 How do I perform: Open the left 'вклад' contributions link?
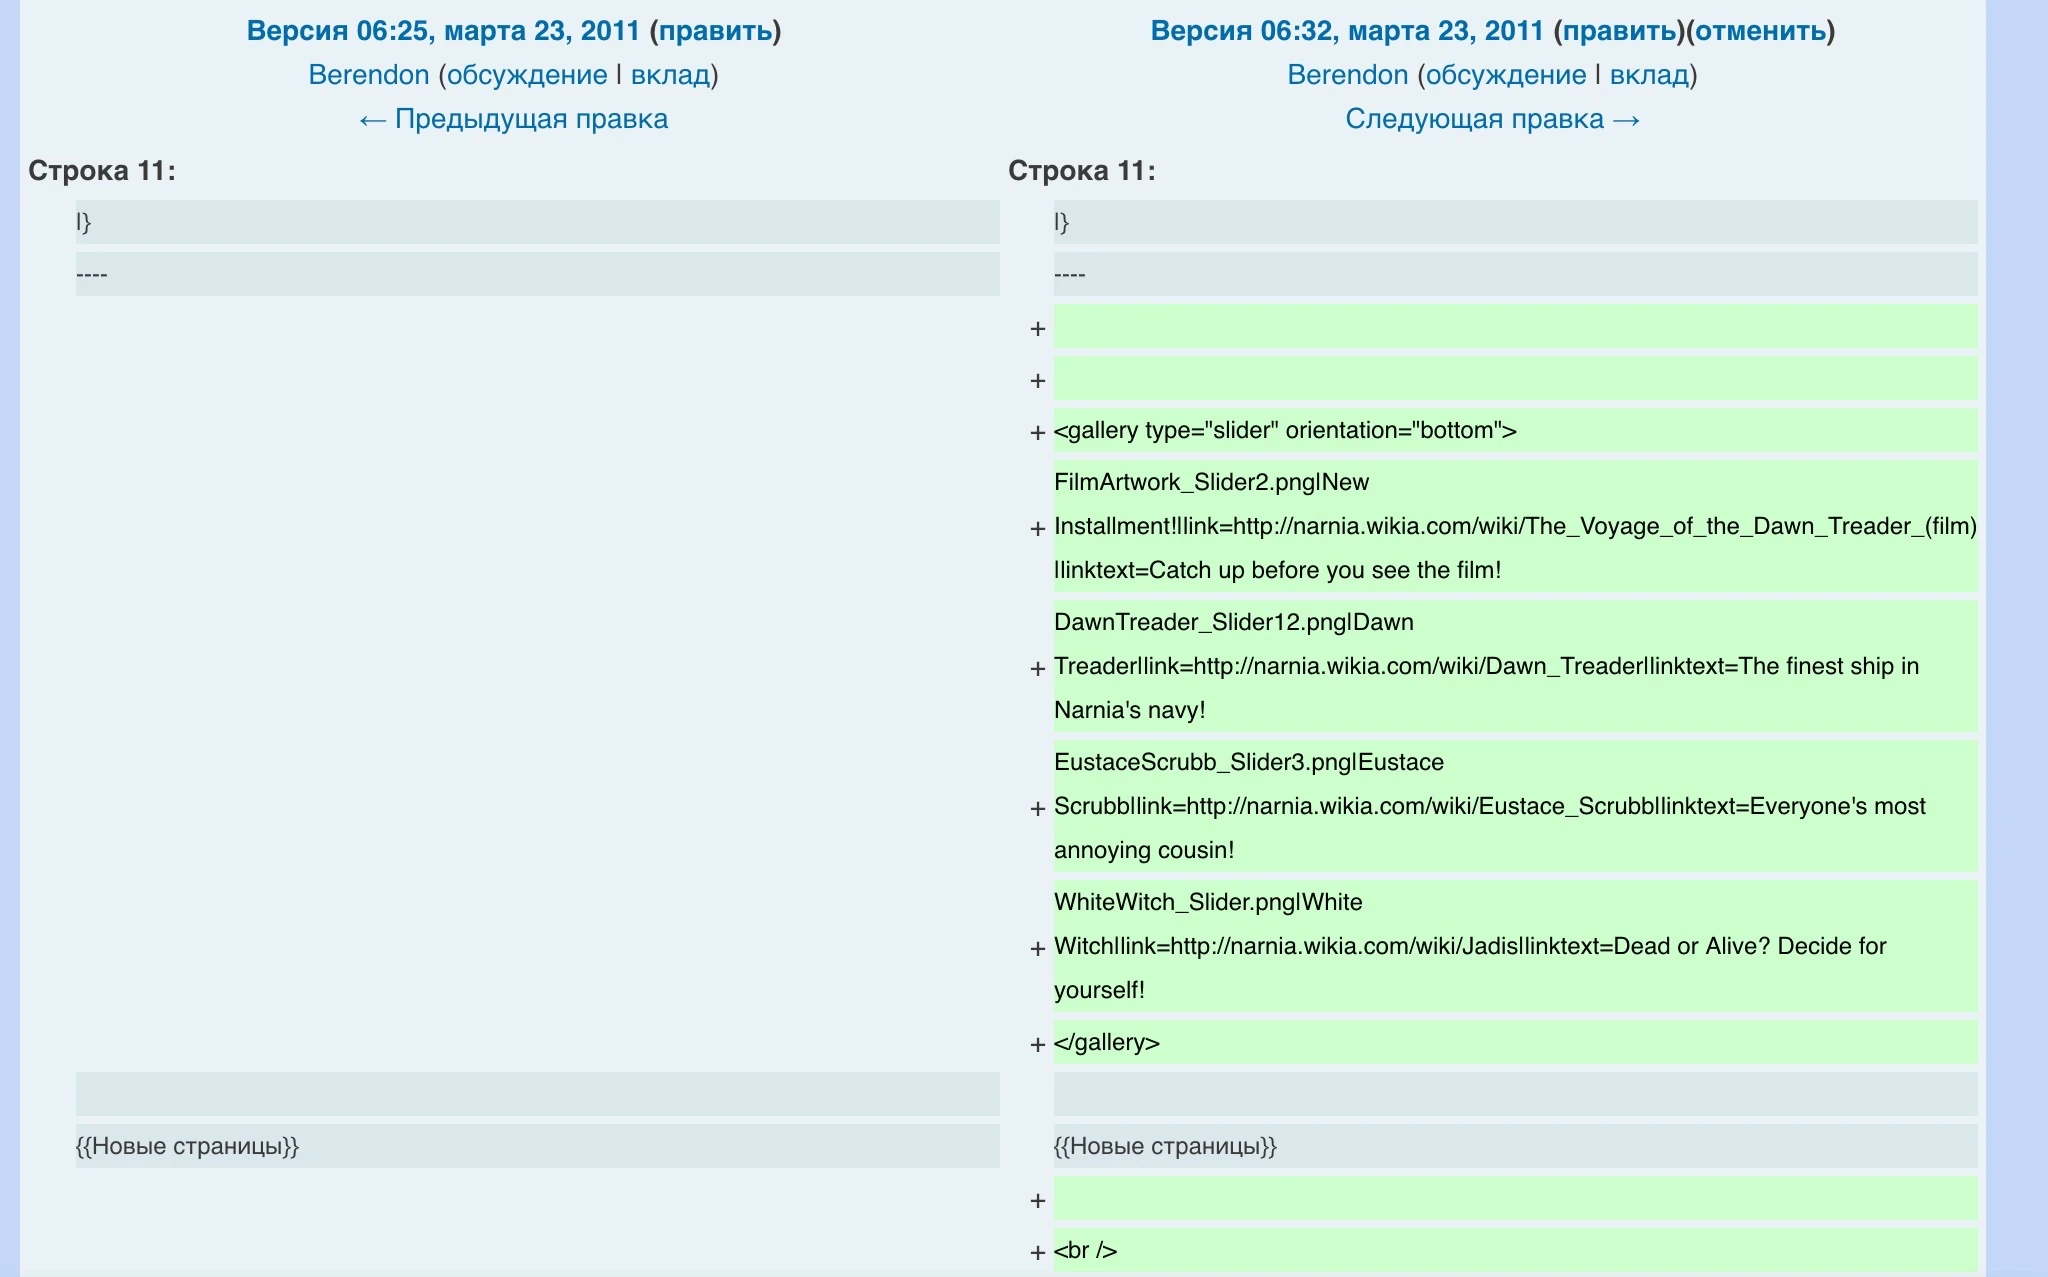click(670, 75)
